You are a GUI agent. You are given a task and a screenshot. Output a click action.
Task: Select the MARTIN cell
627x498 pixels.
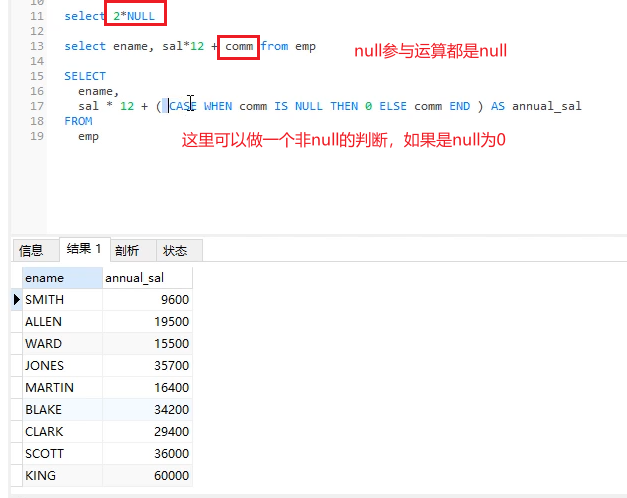pyautogui.click(x=62, y=388)
